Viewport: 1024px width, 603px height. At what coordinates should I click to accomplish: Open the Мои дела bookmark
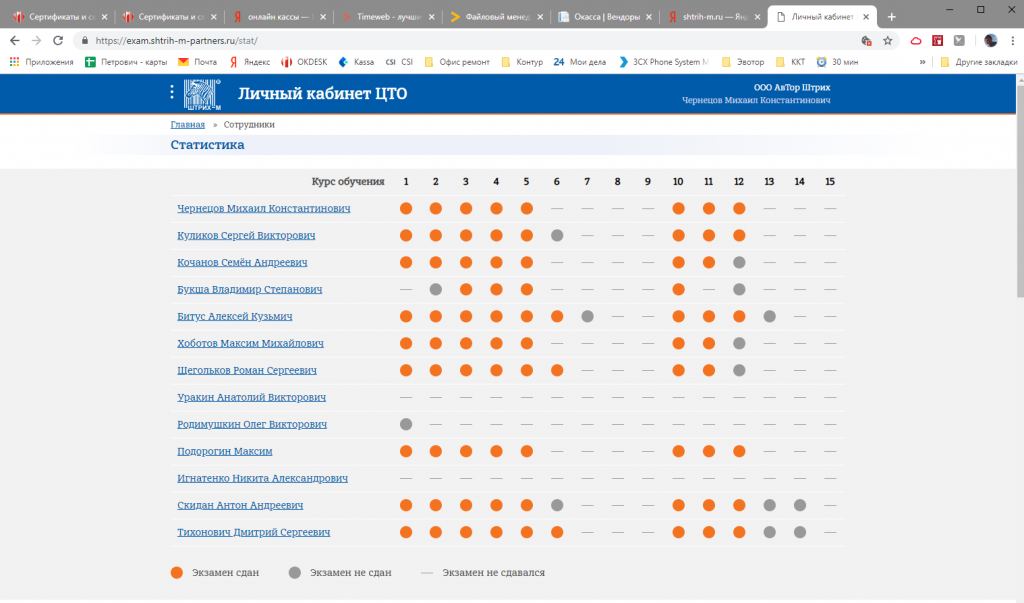579,62
